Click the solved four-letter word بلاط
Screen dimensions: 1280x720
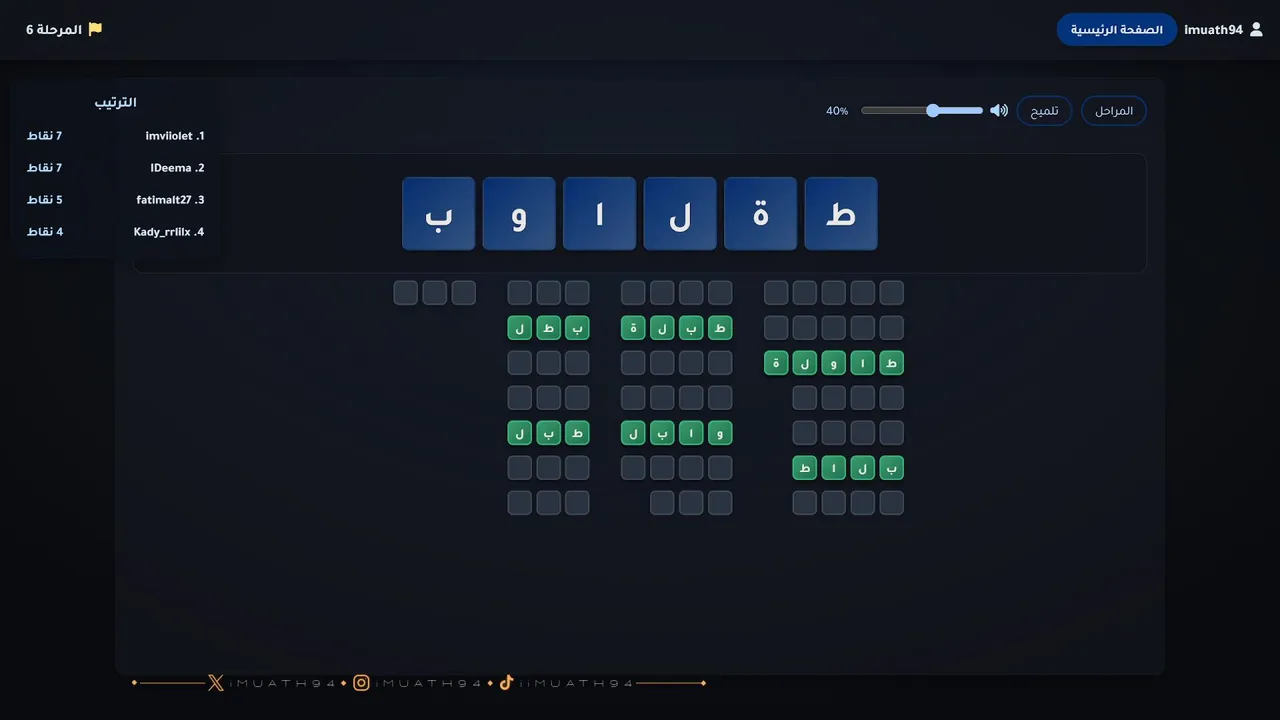pos(848,468)
